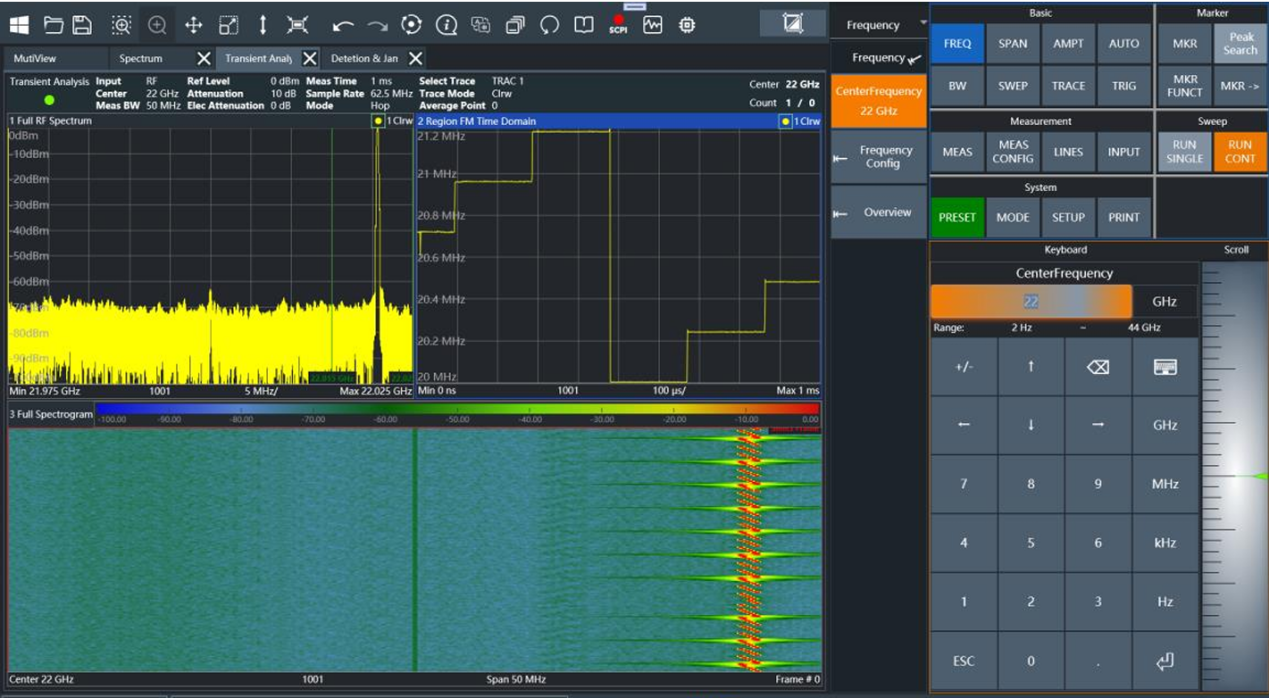Screen dimensions: 1269x698
Task: Click the AMPT button
Action: click(x=1068, y=44)
